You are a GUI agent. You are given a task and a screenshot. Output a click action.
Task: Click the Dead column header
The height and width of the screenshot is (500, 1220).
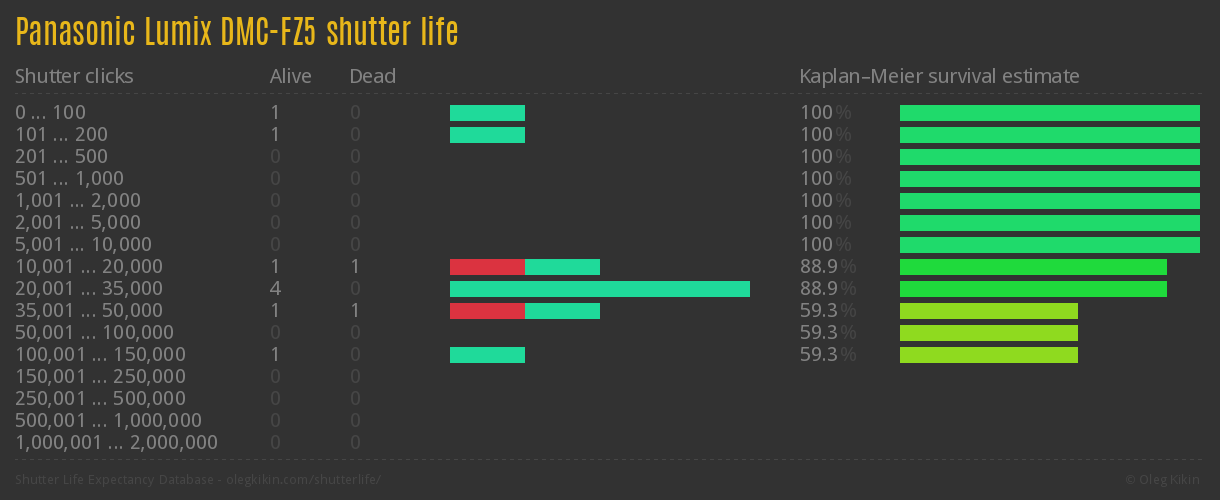pos(372,76)
